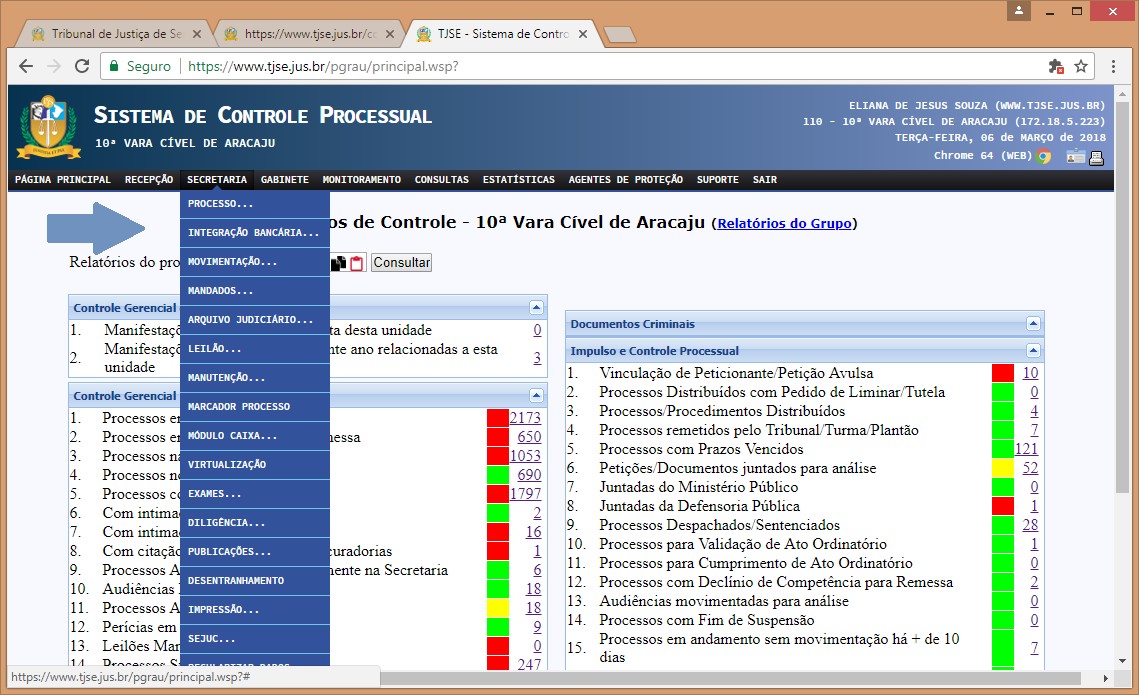The height and width of the screenshot is (695, 1139).
Task: Collapse the Impulso e Controle Processual panel
Action: (x=1034, y=351)
